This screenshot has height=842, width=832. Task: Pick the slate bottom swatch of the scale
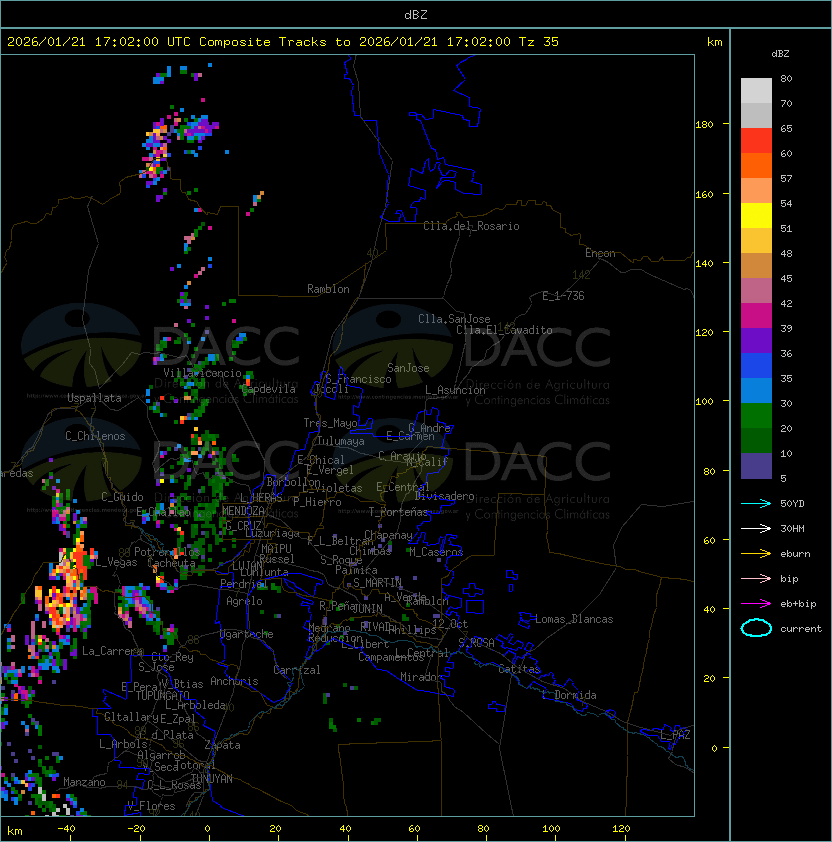[756, 466]
